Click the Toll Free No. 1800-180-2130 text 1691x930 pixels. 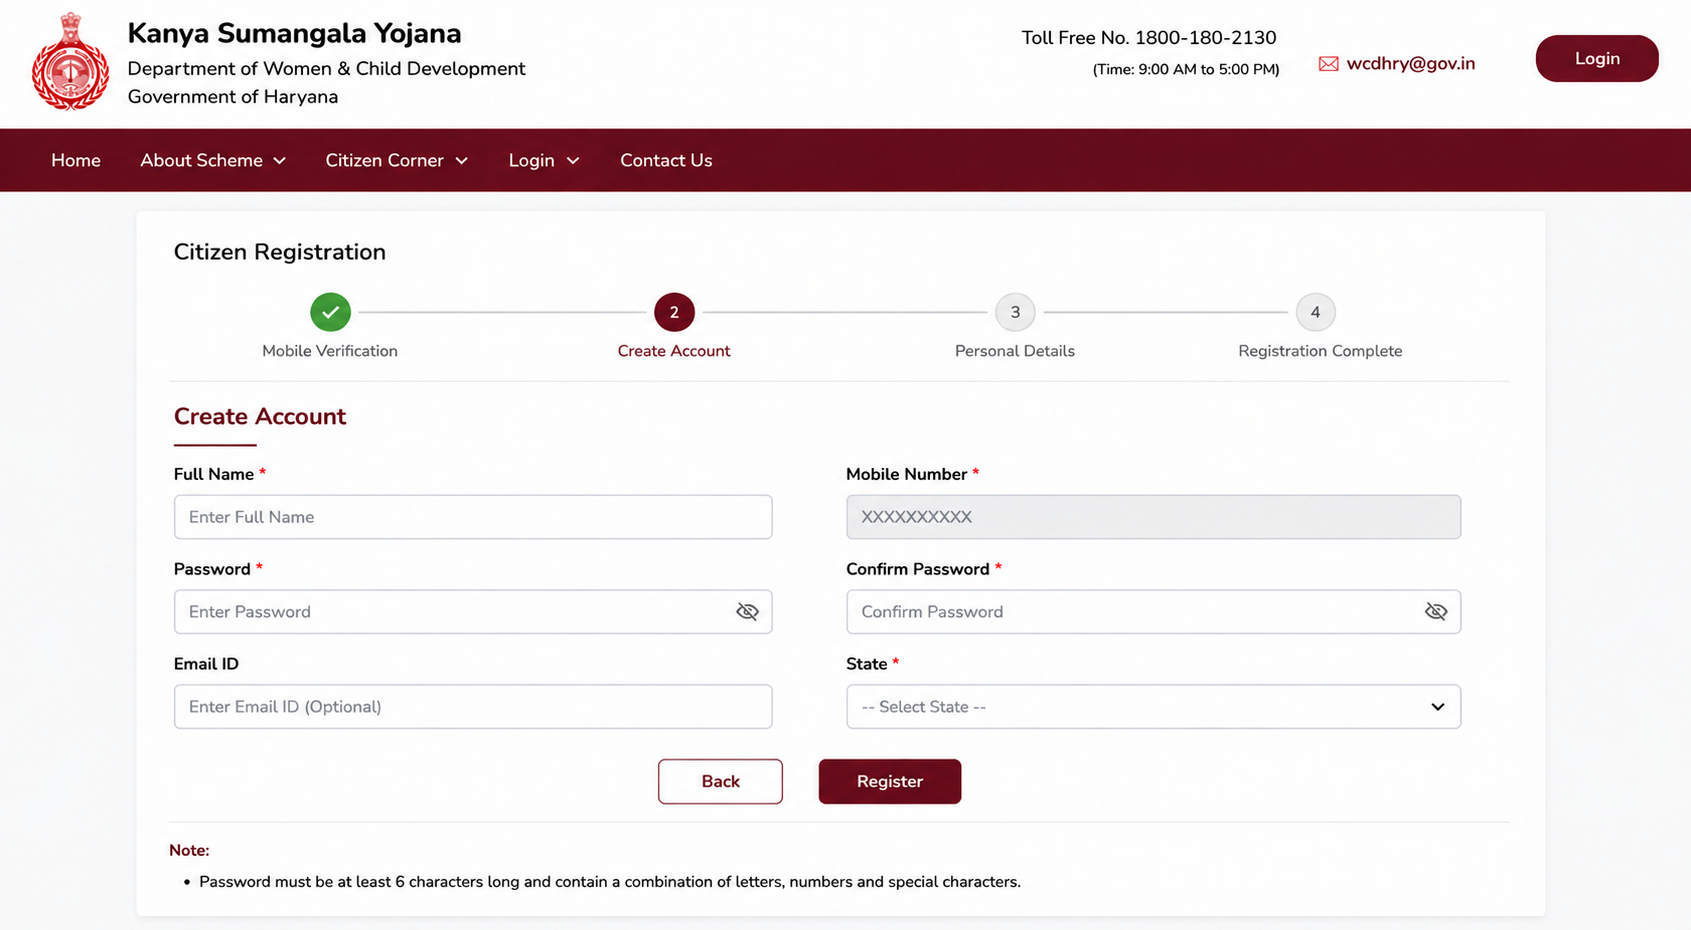1149,38
